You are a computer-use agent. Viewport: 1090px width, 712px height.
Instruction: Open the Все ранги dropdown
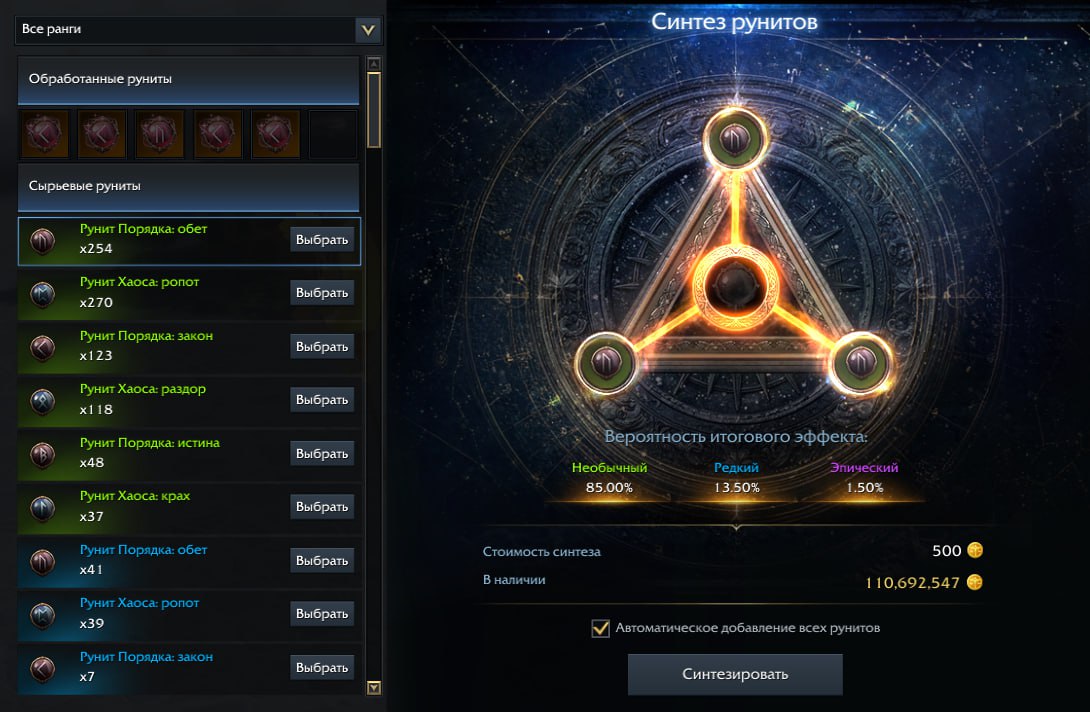pos(198,30)
